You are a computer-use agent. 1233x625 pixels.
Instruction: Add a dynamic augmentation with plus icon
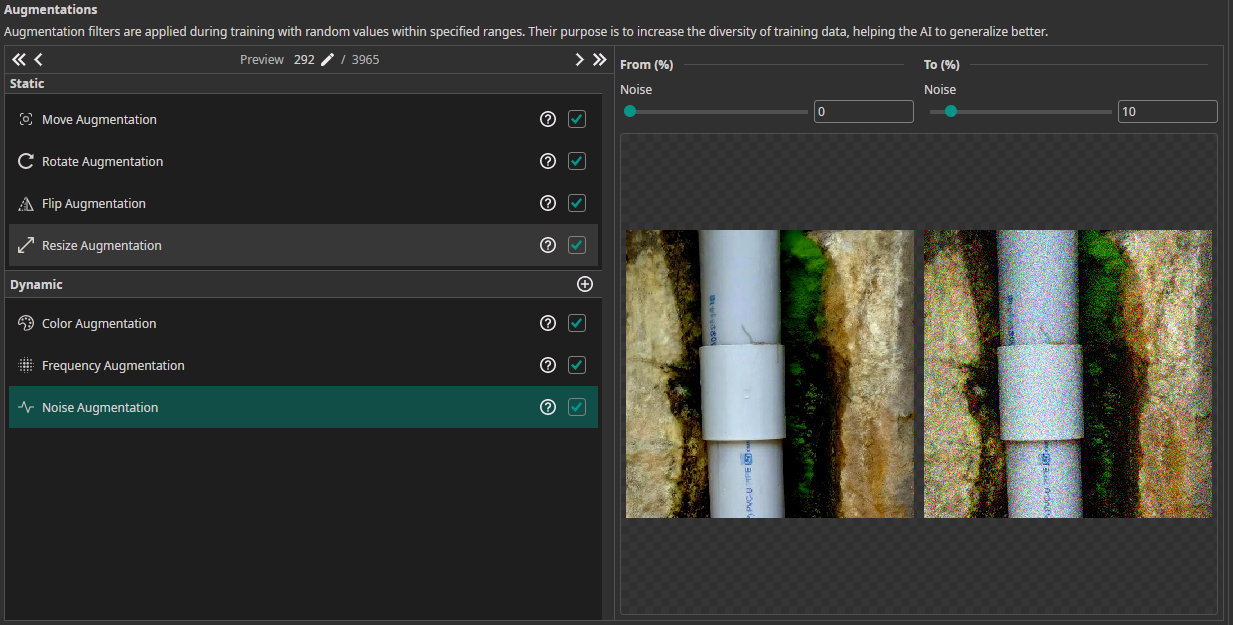[585, 284]
